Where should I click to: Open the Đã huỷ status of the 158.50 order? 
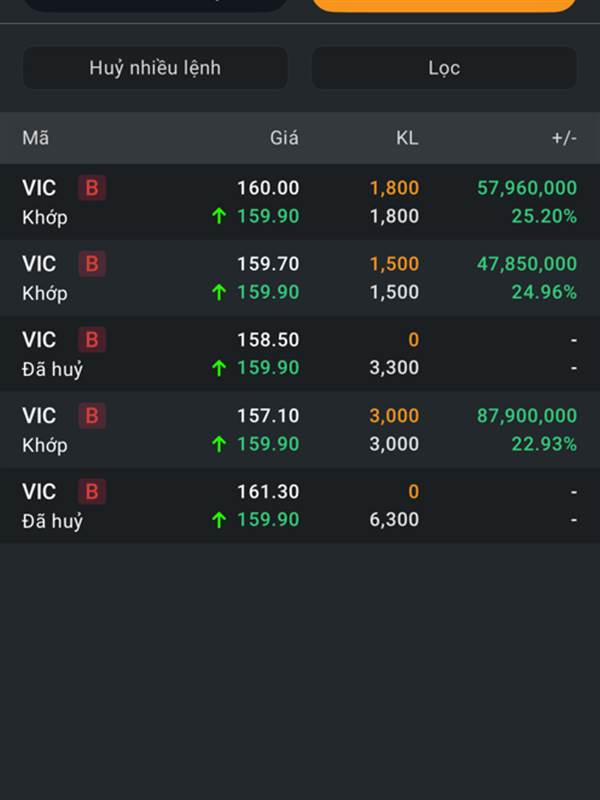[x=52, y=369]
